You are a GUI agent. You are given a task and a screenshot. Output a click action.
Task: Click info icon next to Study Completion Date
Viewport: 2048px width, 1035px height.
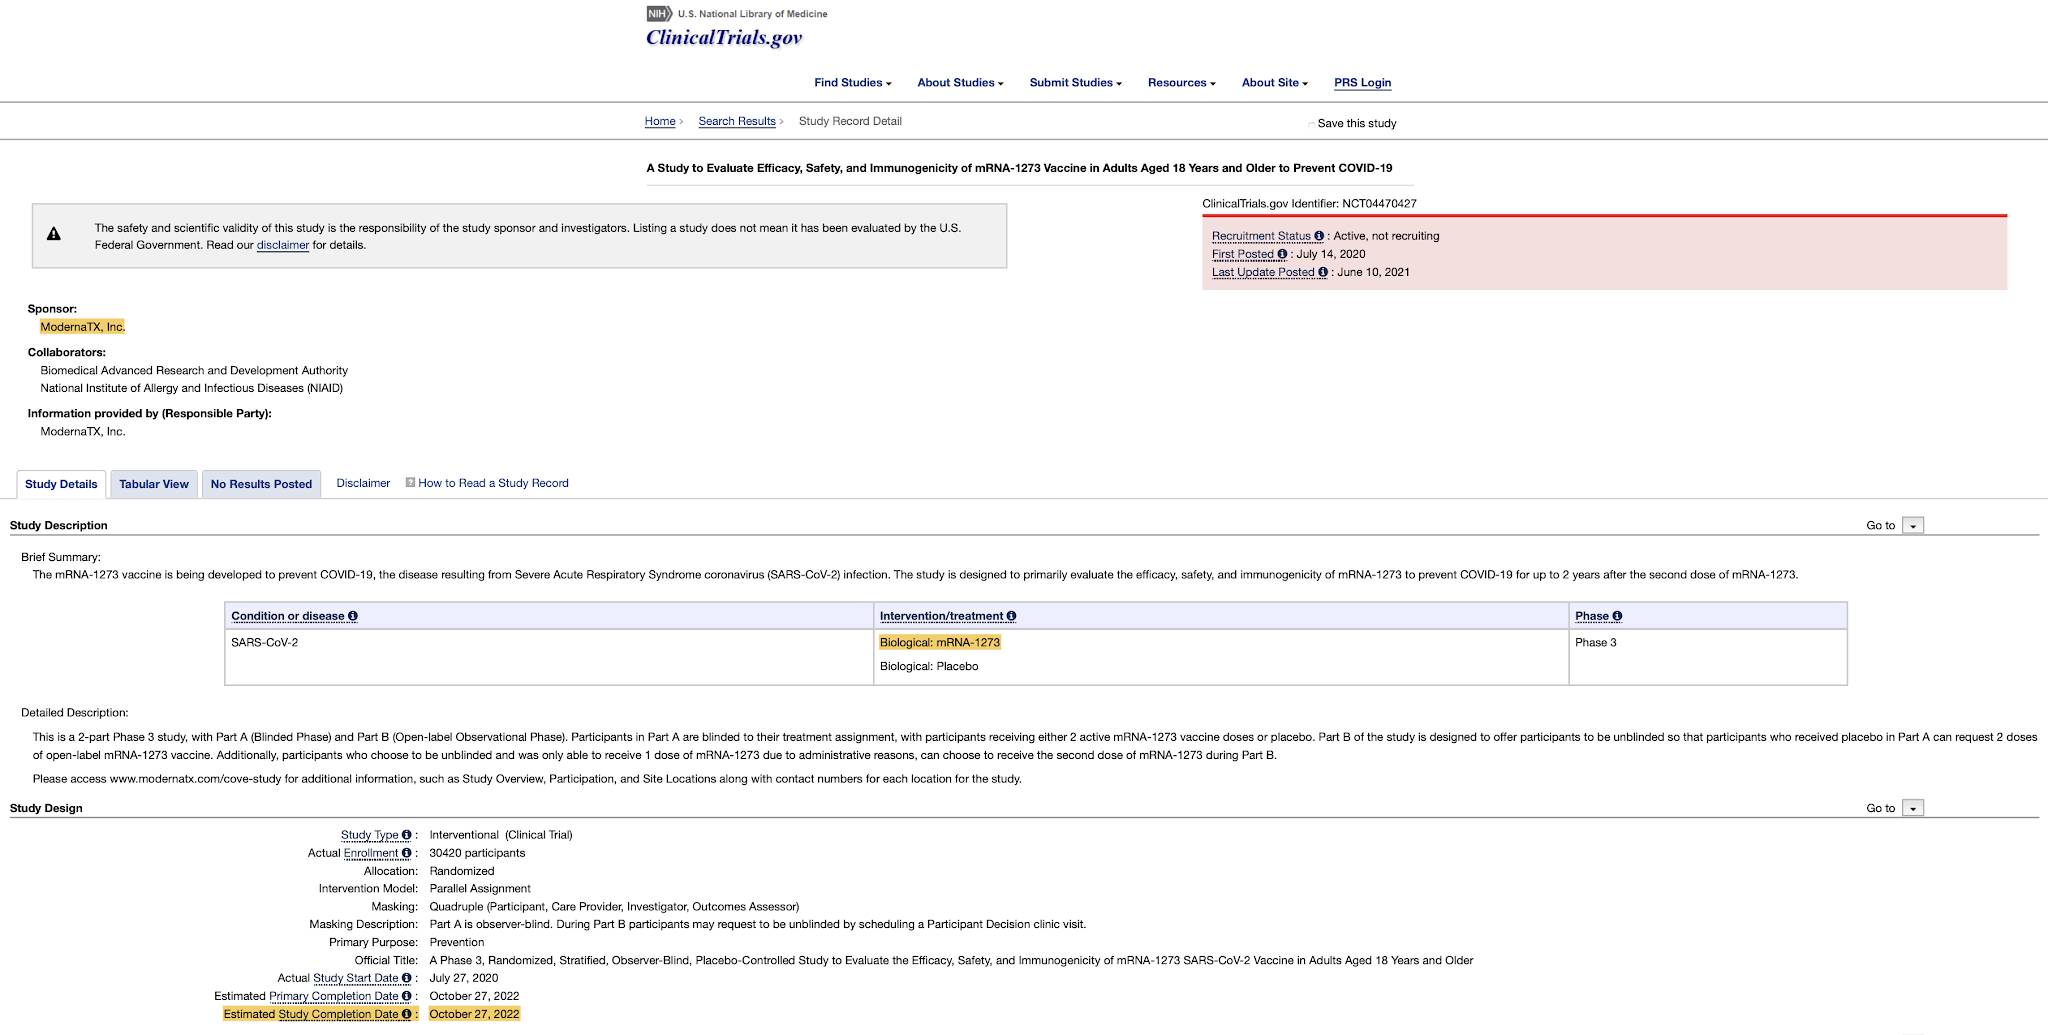(406, 1014)
